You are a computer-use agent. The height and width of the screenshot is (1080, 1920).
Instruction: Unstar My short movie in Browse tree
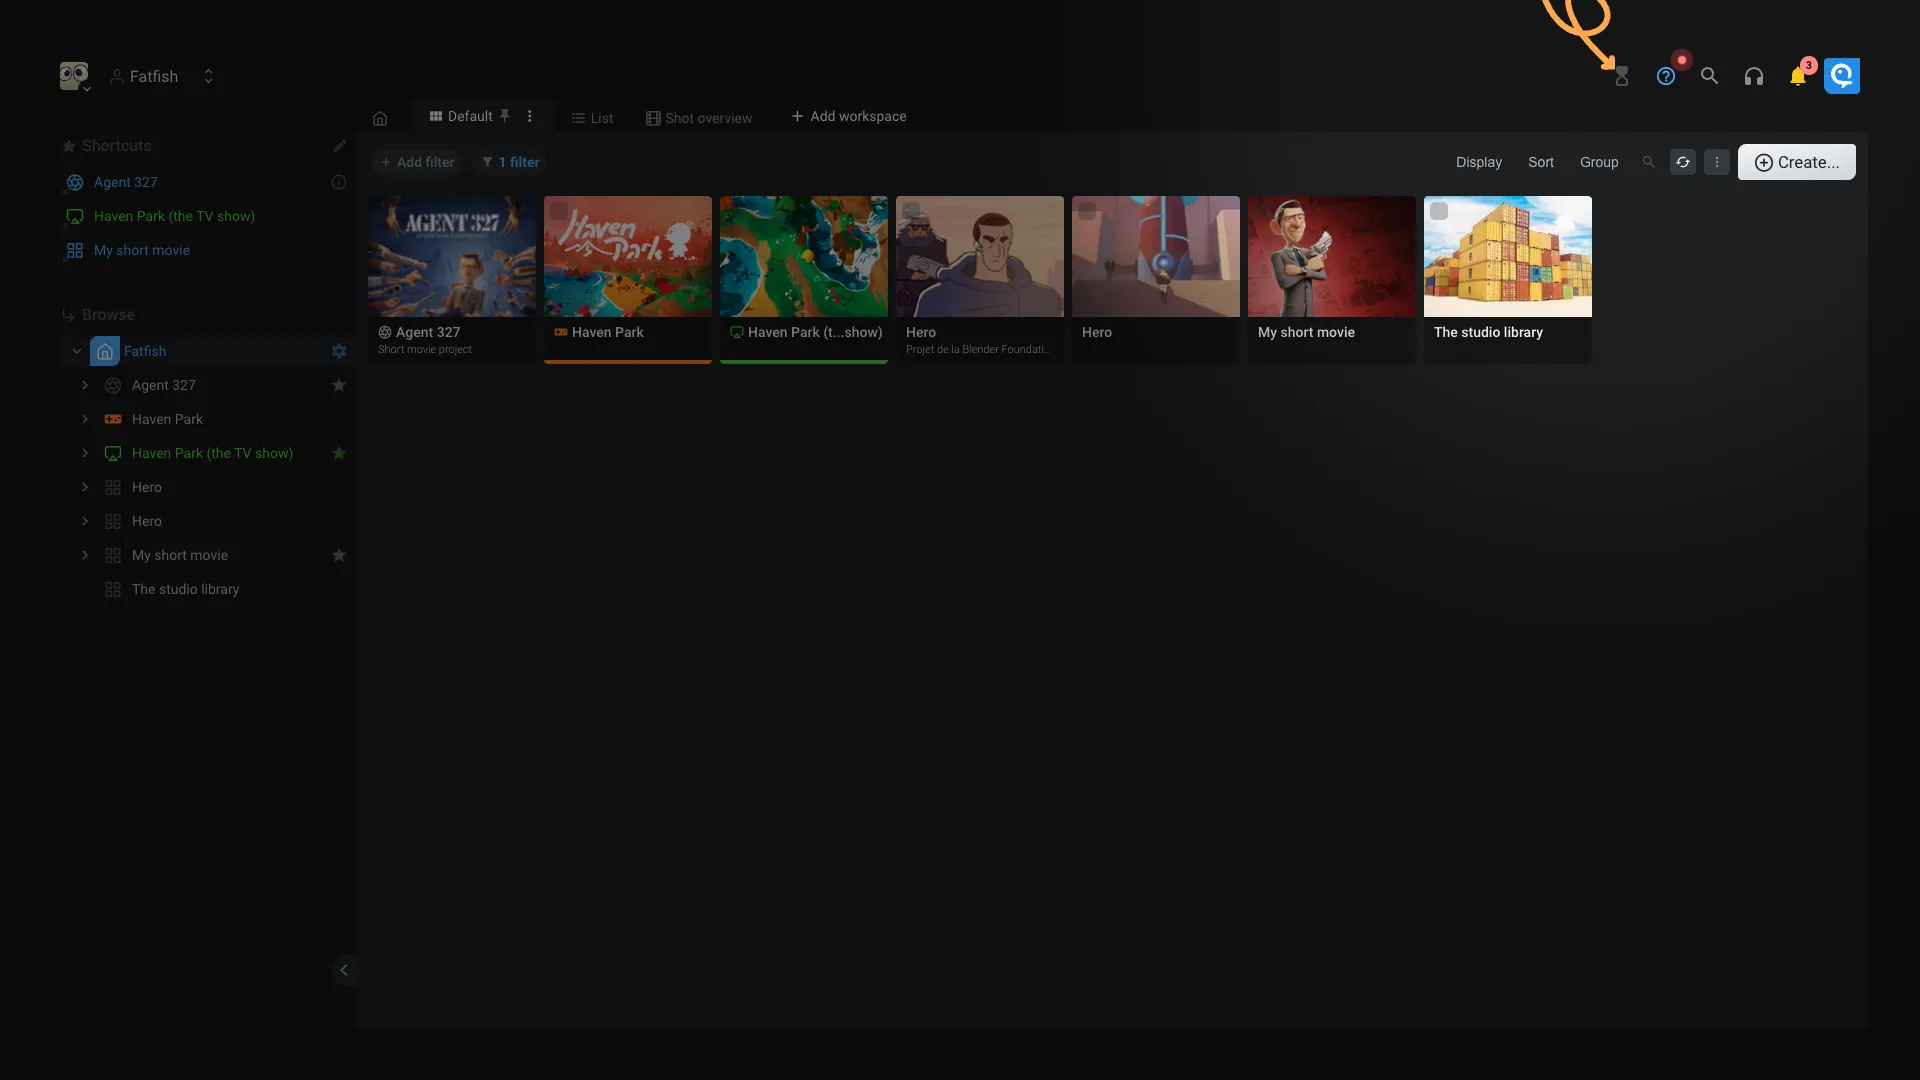point(339,555)
